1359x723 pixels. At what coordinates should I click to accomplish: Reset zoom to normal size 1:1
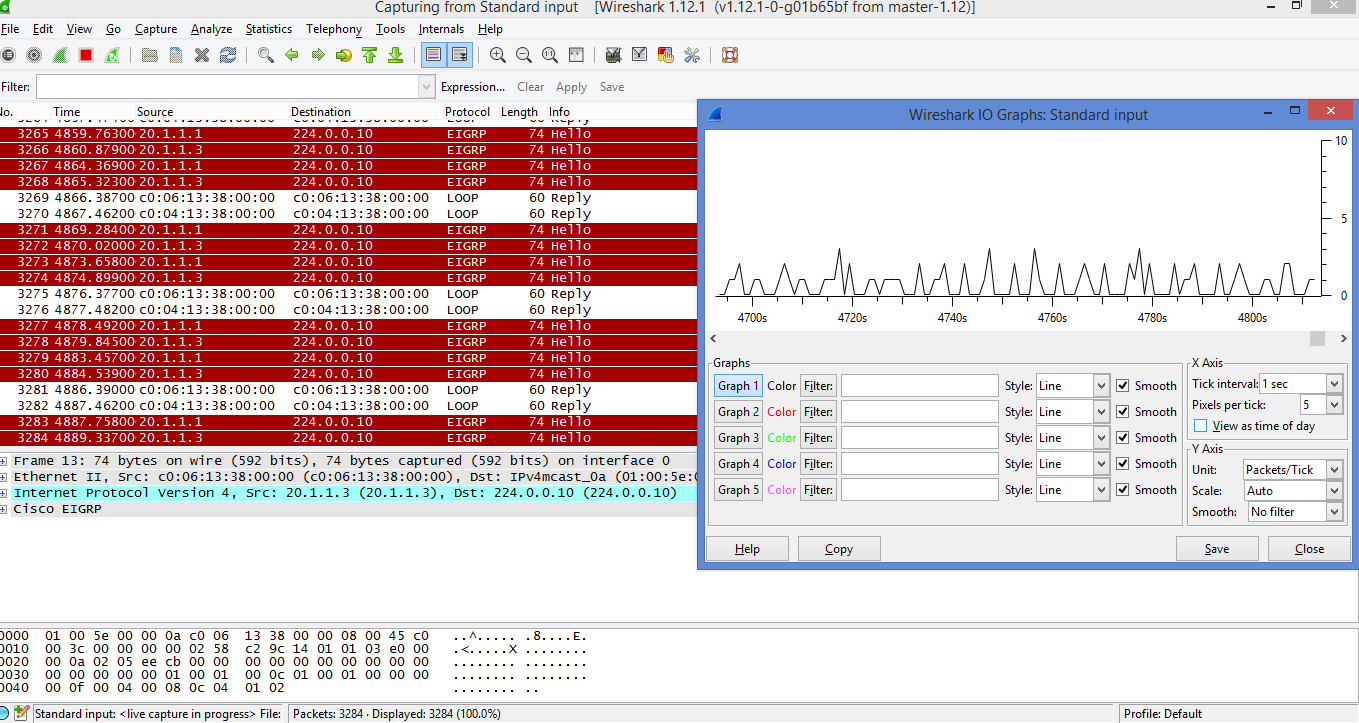549,55
